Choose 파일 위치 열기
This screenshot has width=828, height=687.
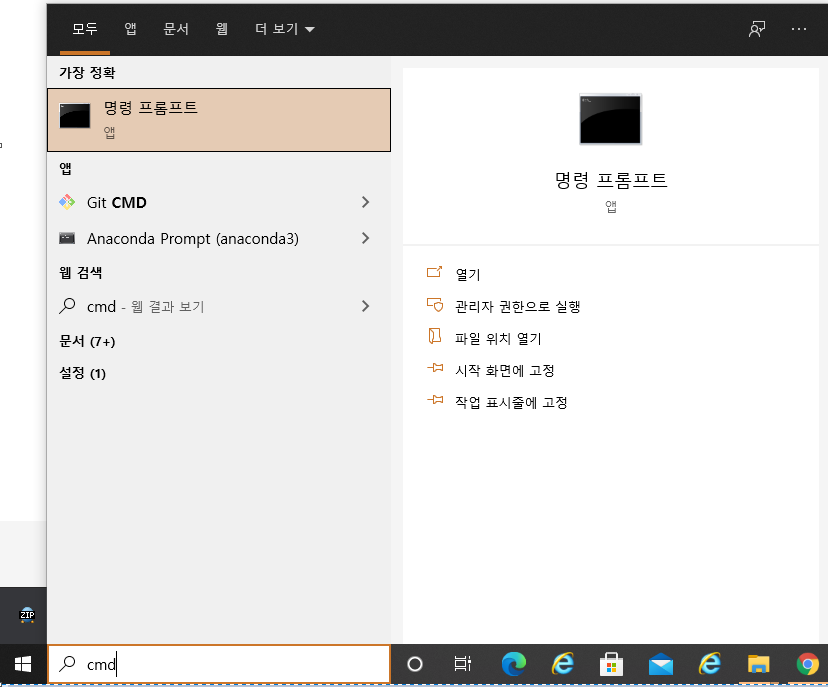(498, 338)
